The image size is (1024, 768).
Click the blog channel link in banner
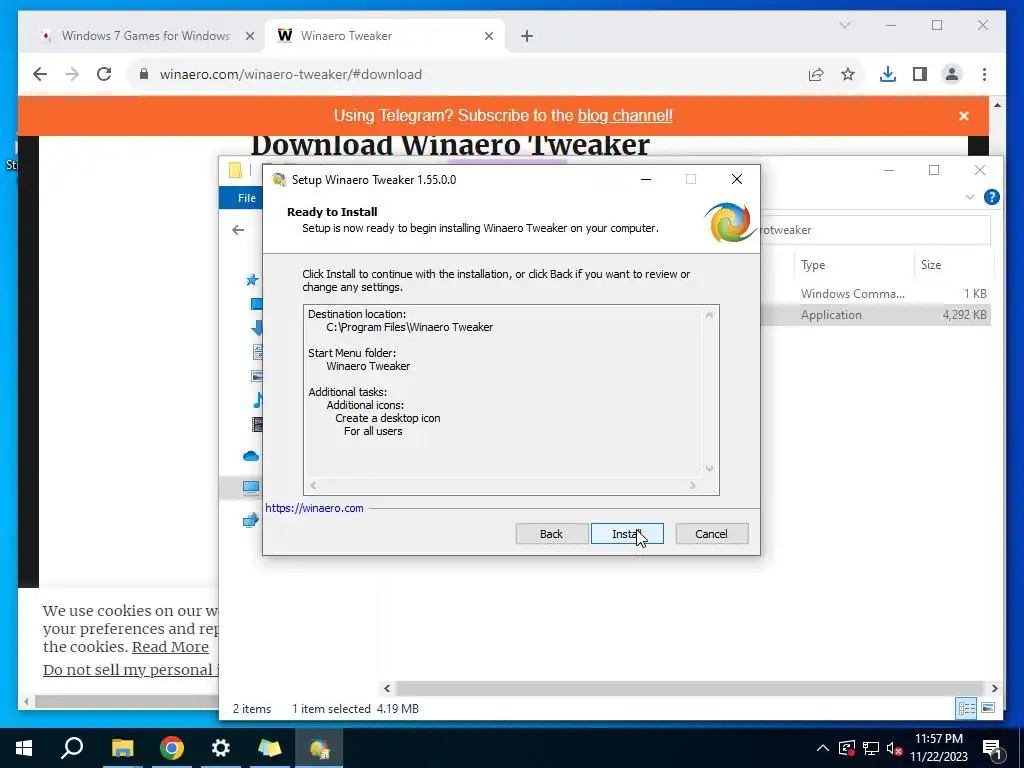(625, 116)
